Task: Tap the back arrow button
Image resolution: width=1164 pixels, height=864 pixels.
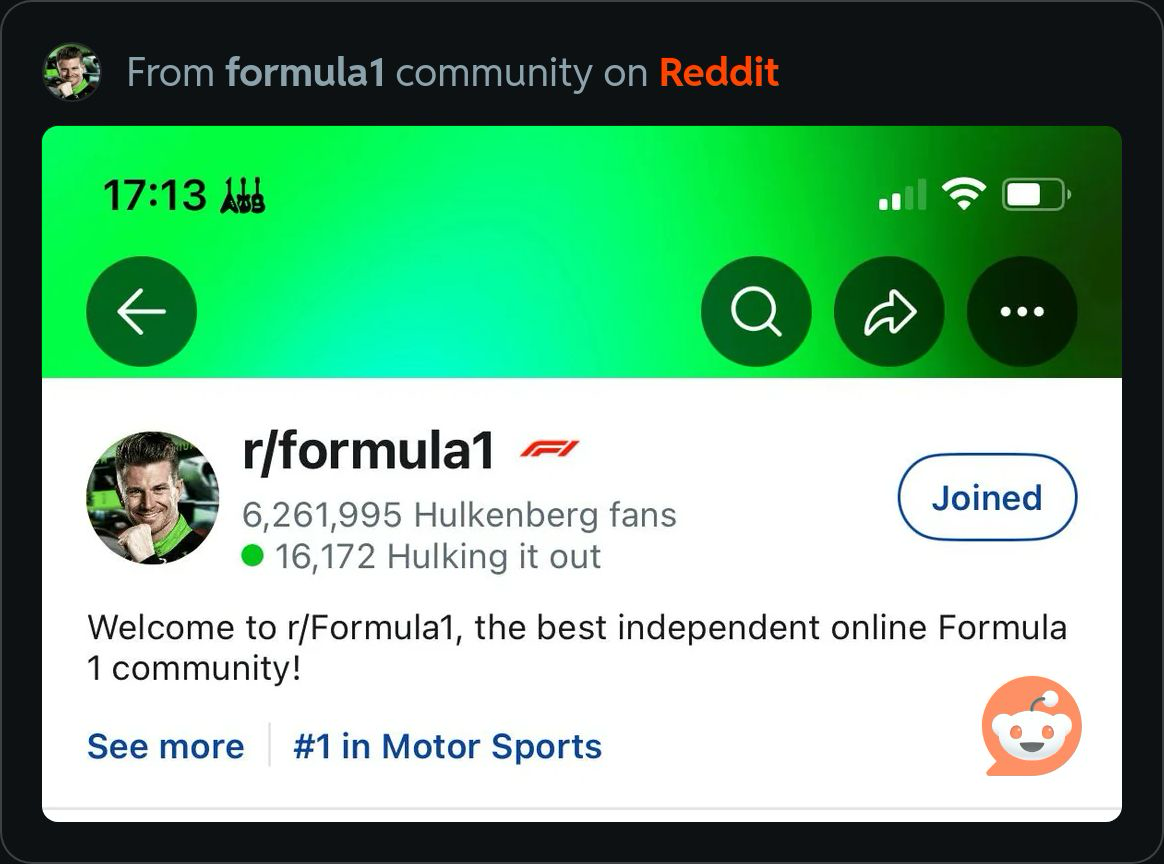Action: pos(141,311)
